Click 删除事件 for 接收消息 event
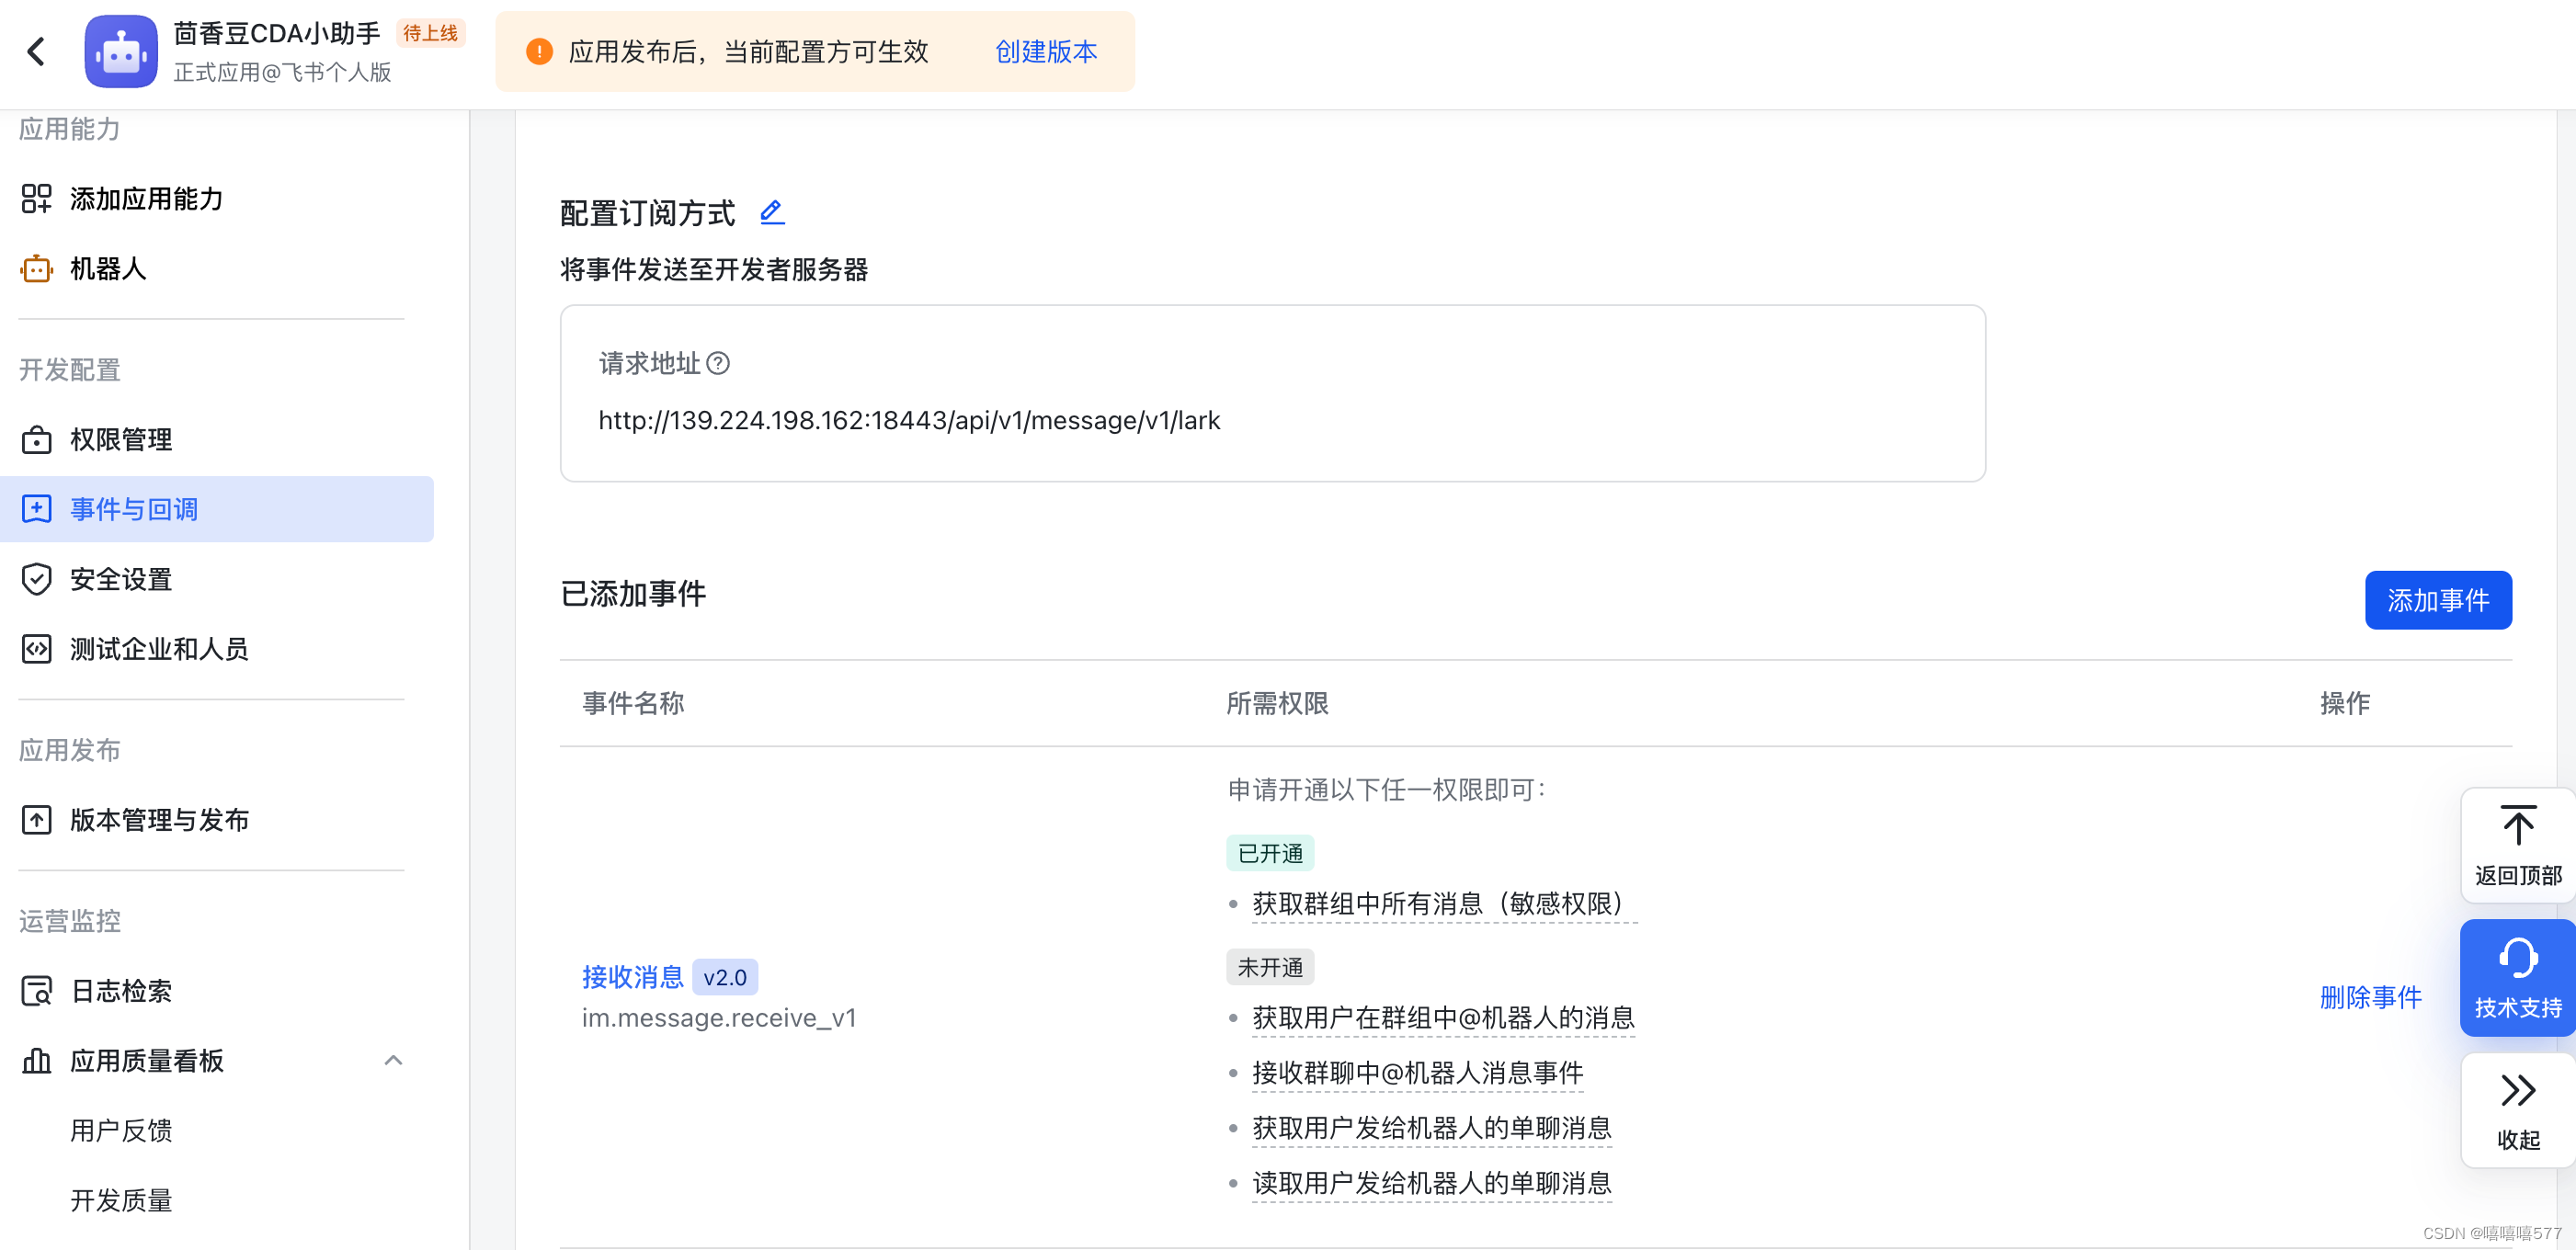2576x1250 pixels. pyautogui.click(x=2369, y=997)
